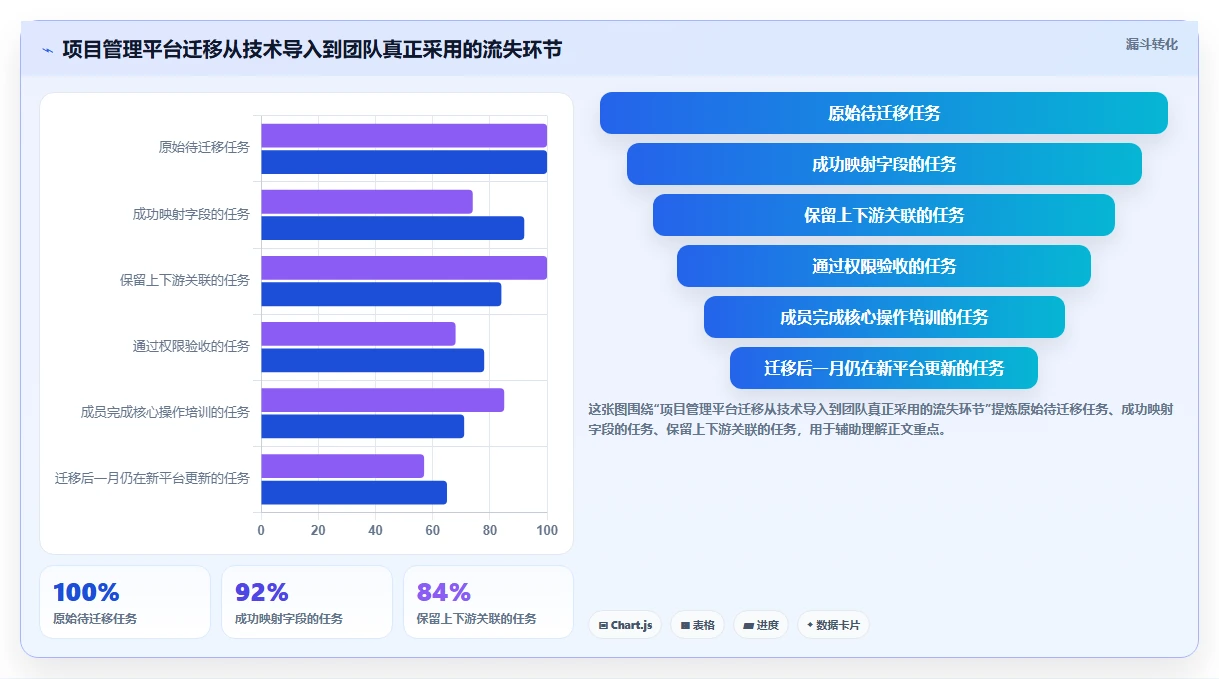The height and width of the screenshot is (679, 1219).
Task: Click the 漏斗转化 label in the header
Action: 1152,44
